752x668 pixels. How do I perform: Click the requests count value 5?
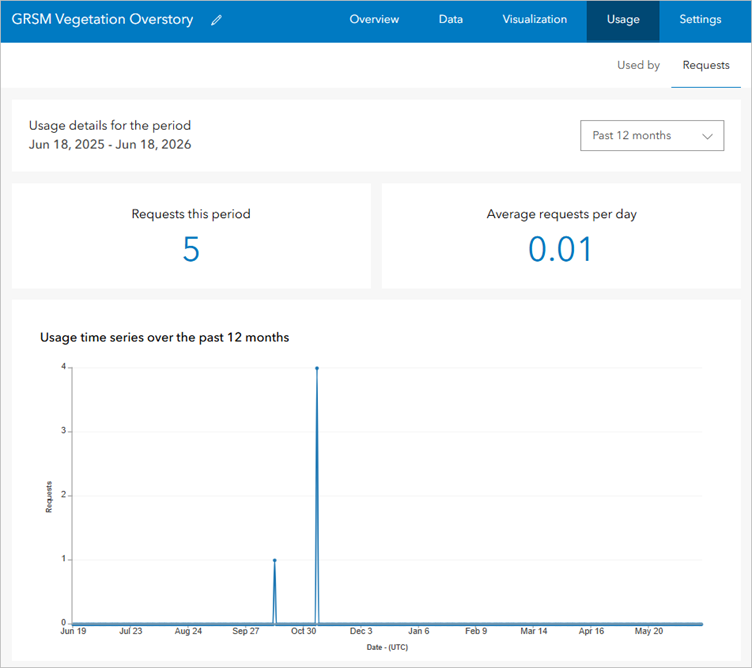191,249
